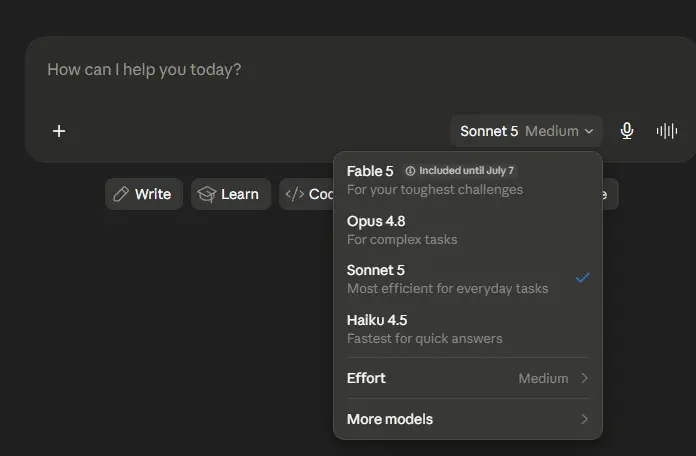This screenshot has width=696, height=456.
Task: Pick Haiku 4.5 for quick answers
Action: (x=467, y=329)
